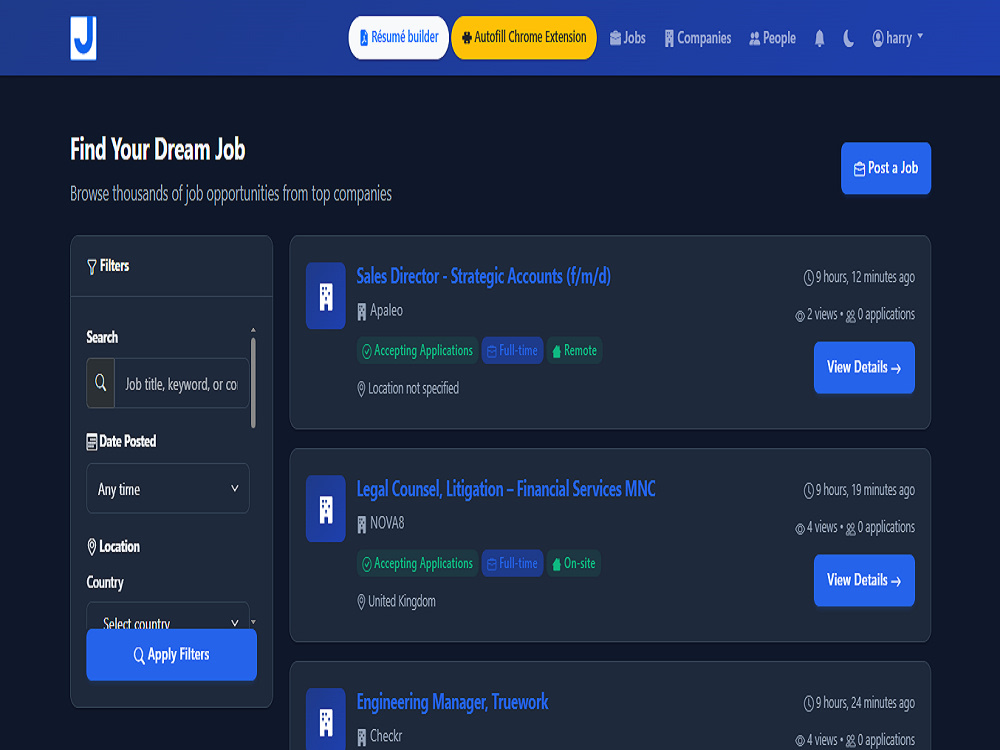Open the harry user menu
Viewport: 1000px width, 750px height.
(x=897, y=38)
